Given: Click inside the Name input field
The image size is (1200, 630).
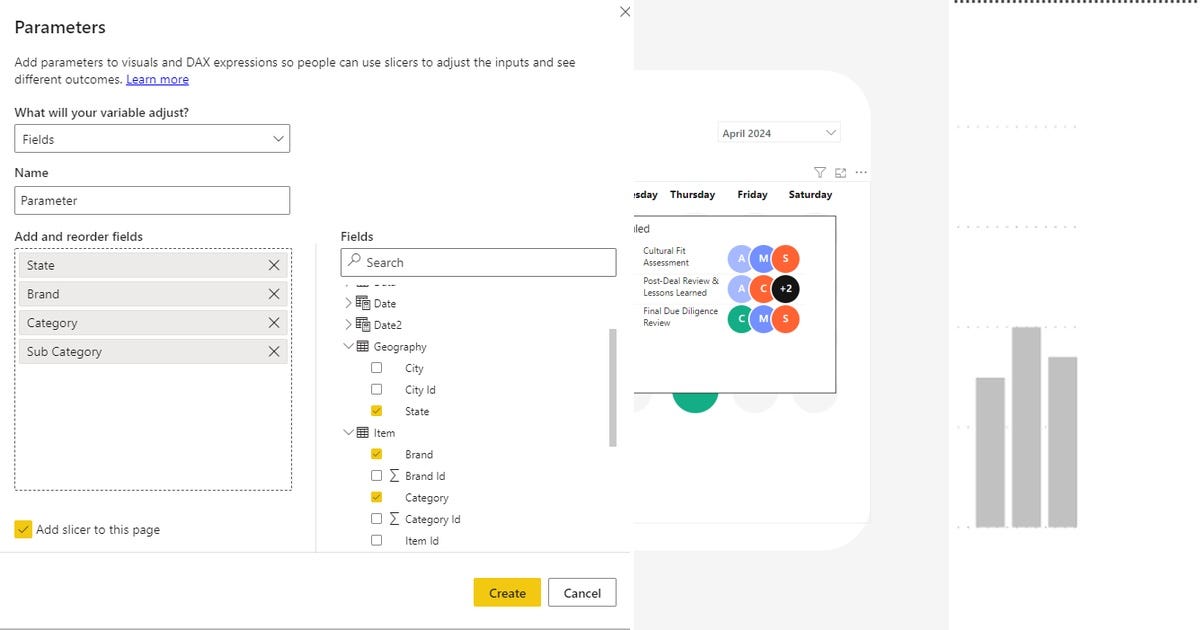Looking at the screenshot, I should [151, 200].
